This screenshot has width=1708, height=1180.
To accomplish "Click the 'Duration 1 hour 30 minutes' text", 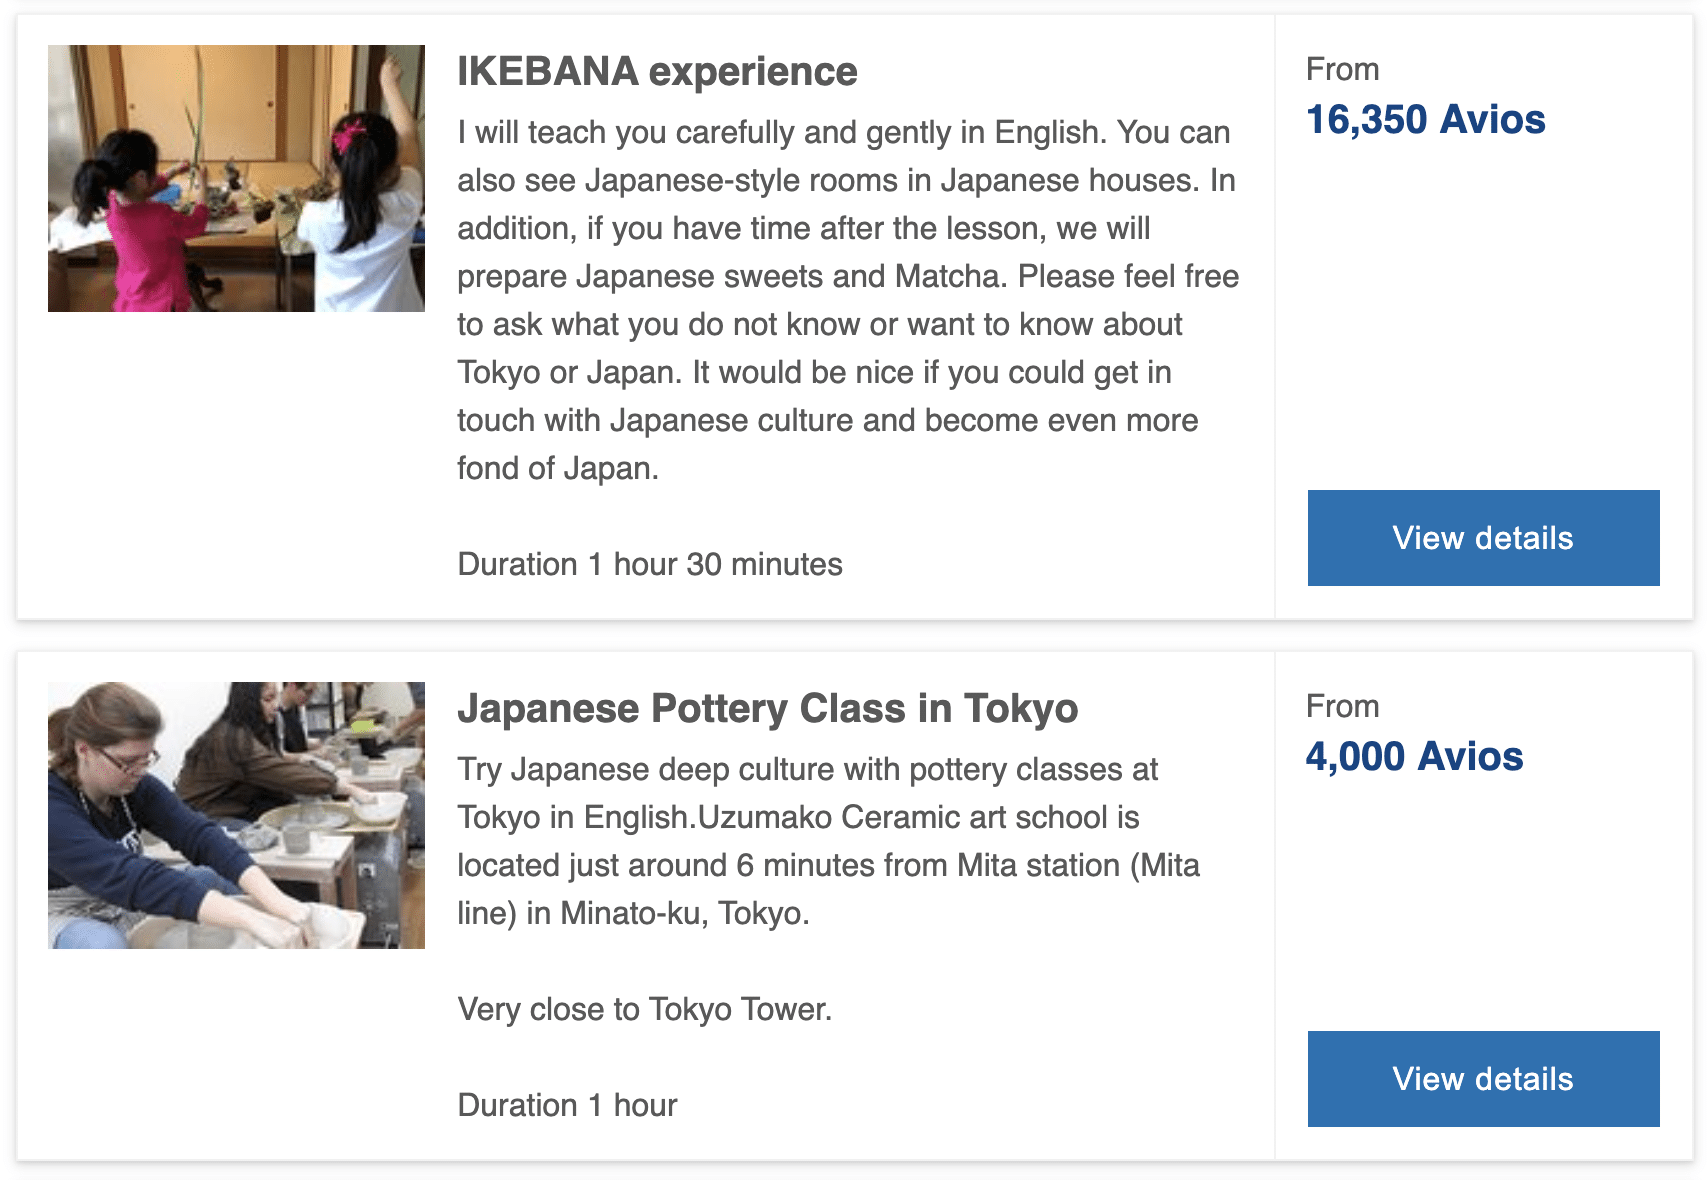I will [x=650, y=565].
